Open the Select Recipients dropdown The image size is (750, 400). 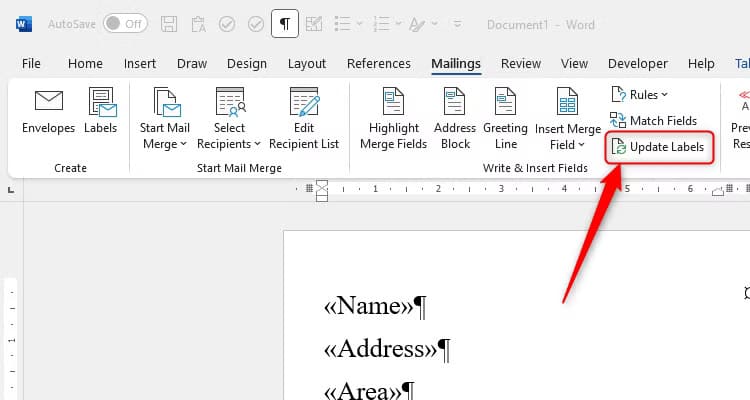229,119
